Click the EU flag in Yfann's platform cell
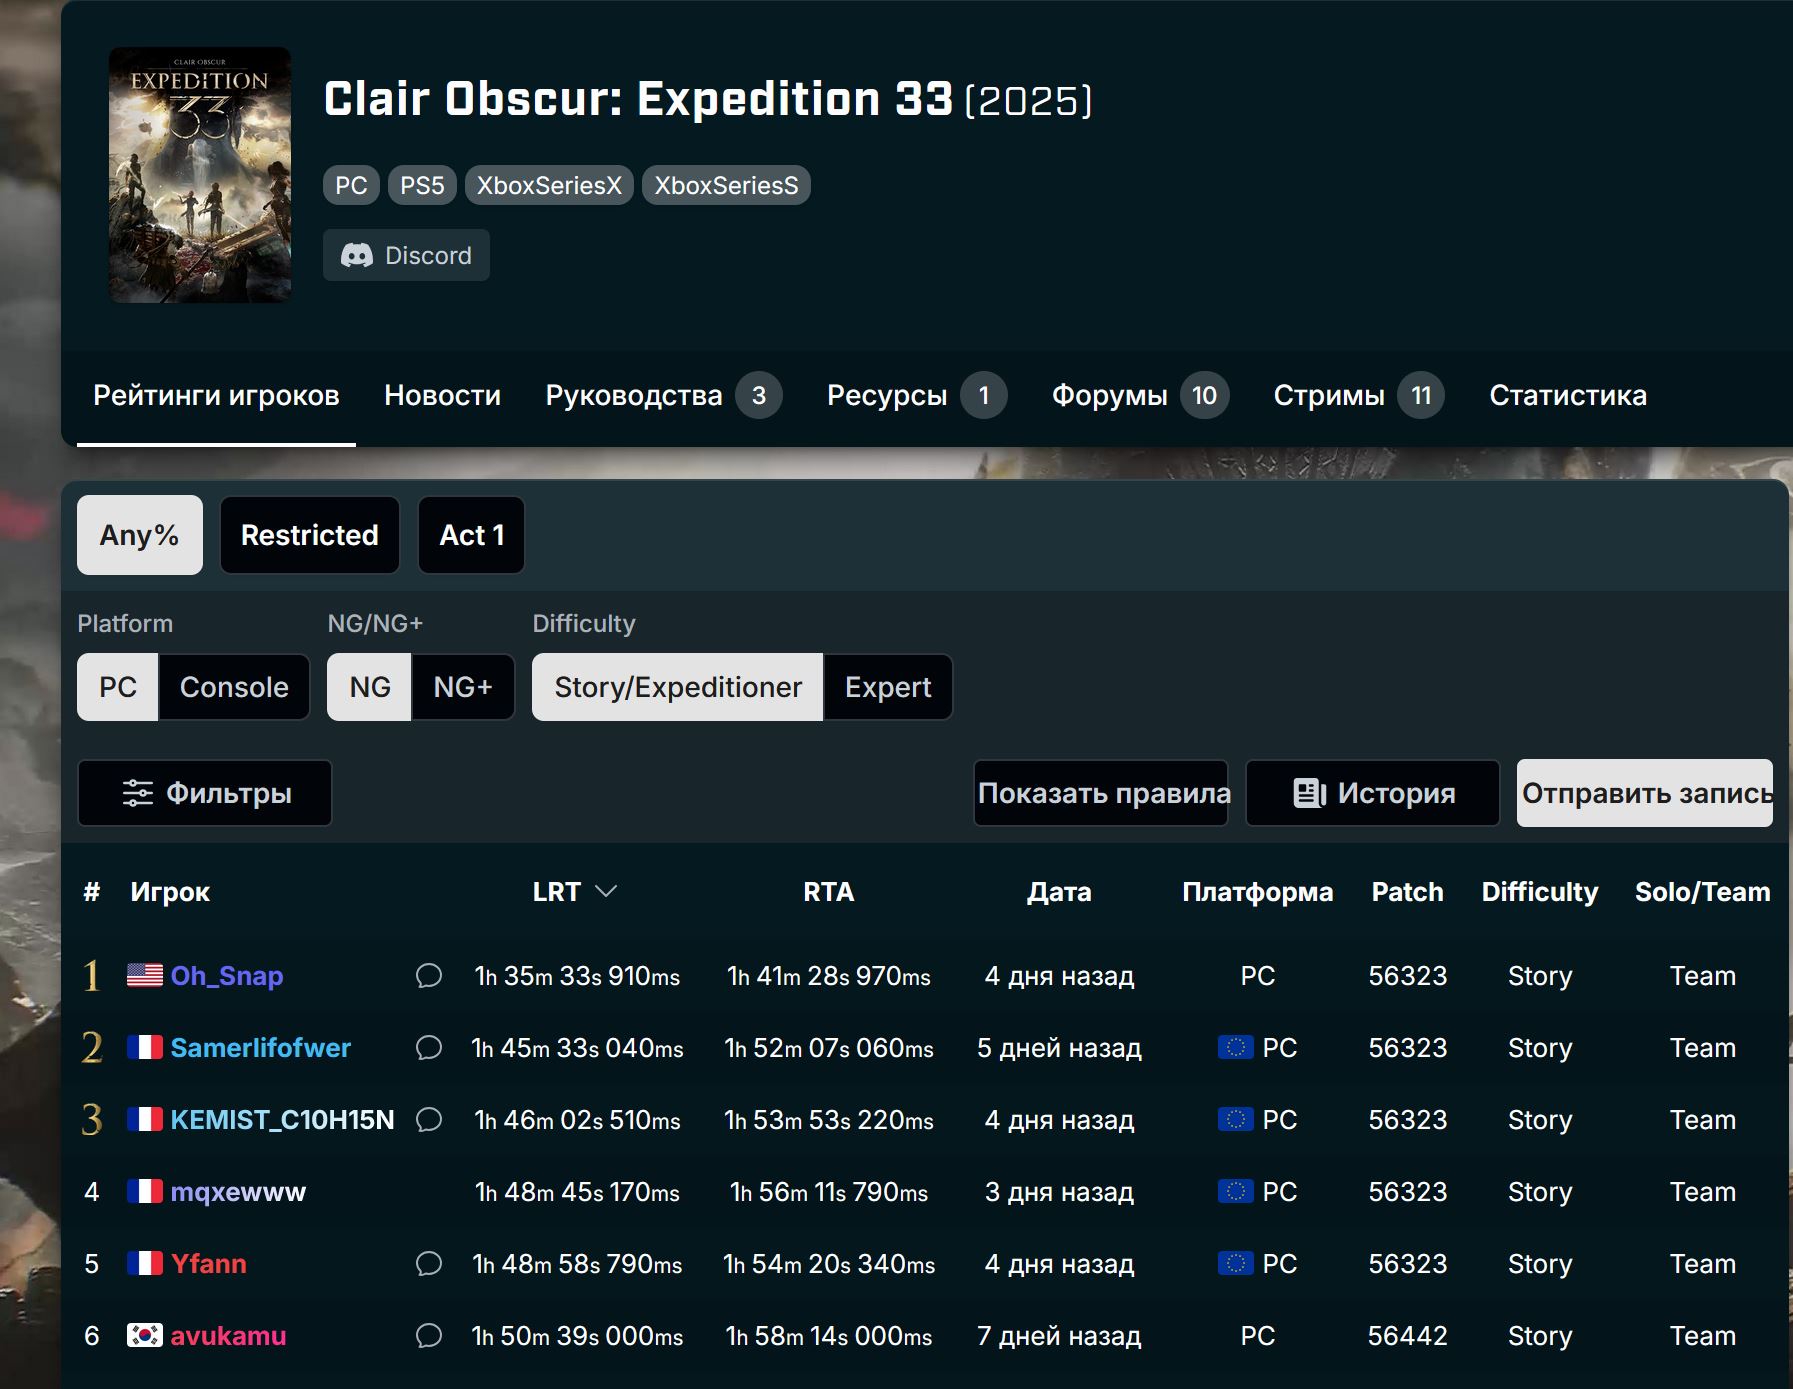Screen dimensions: 1793x1389 pyautogui.click(x=1236, y=1263)
